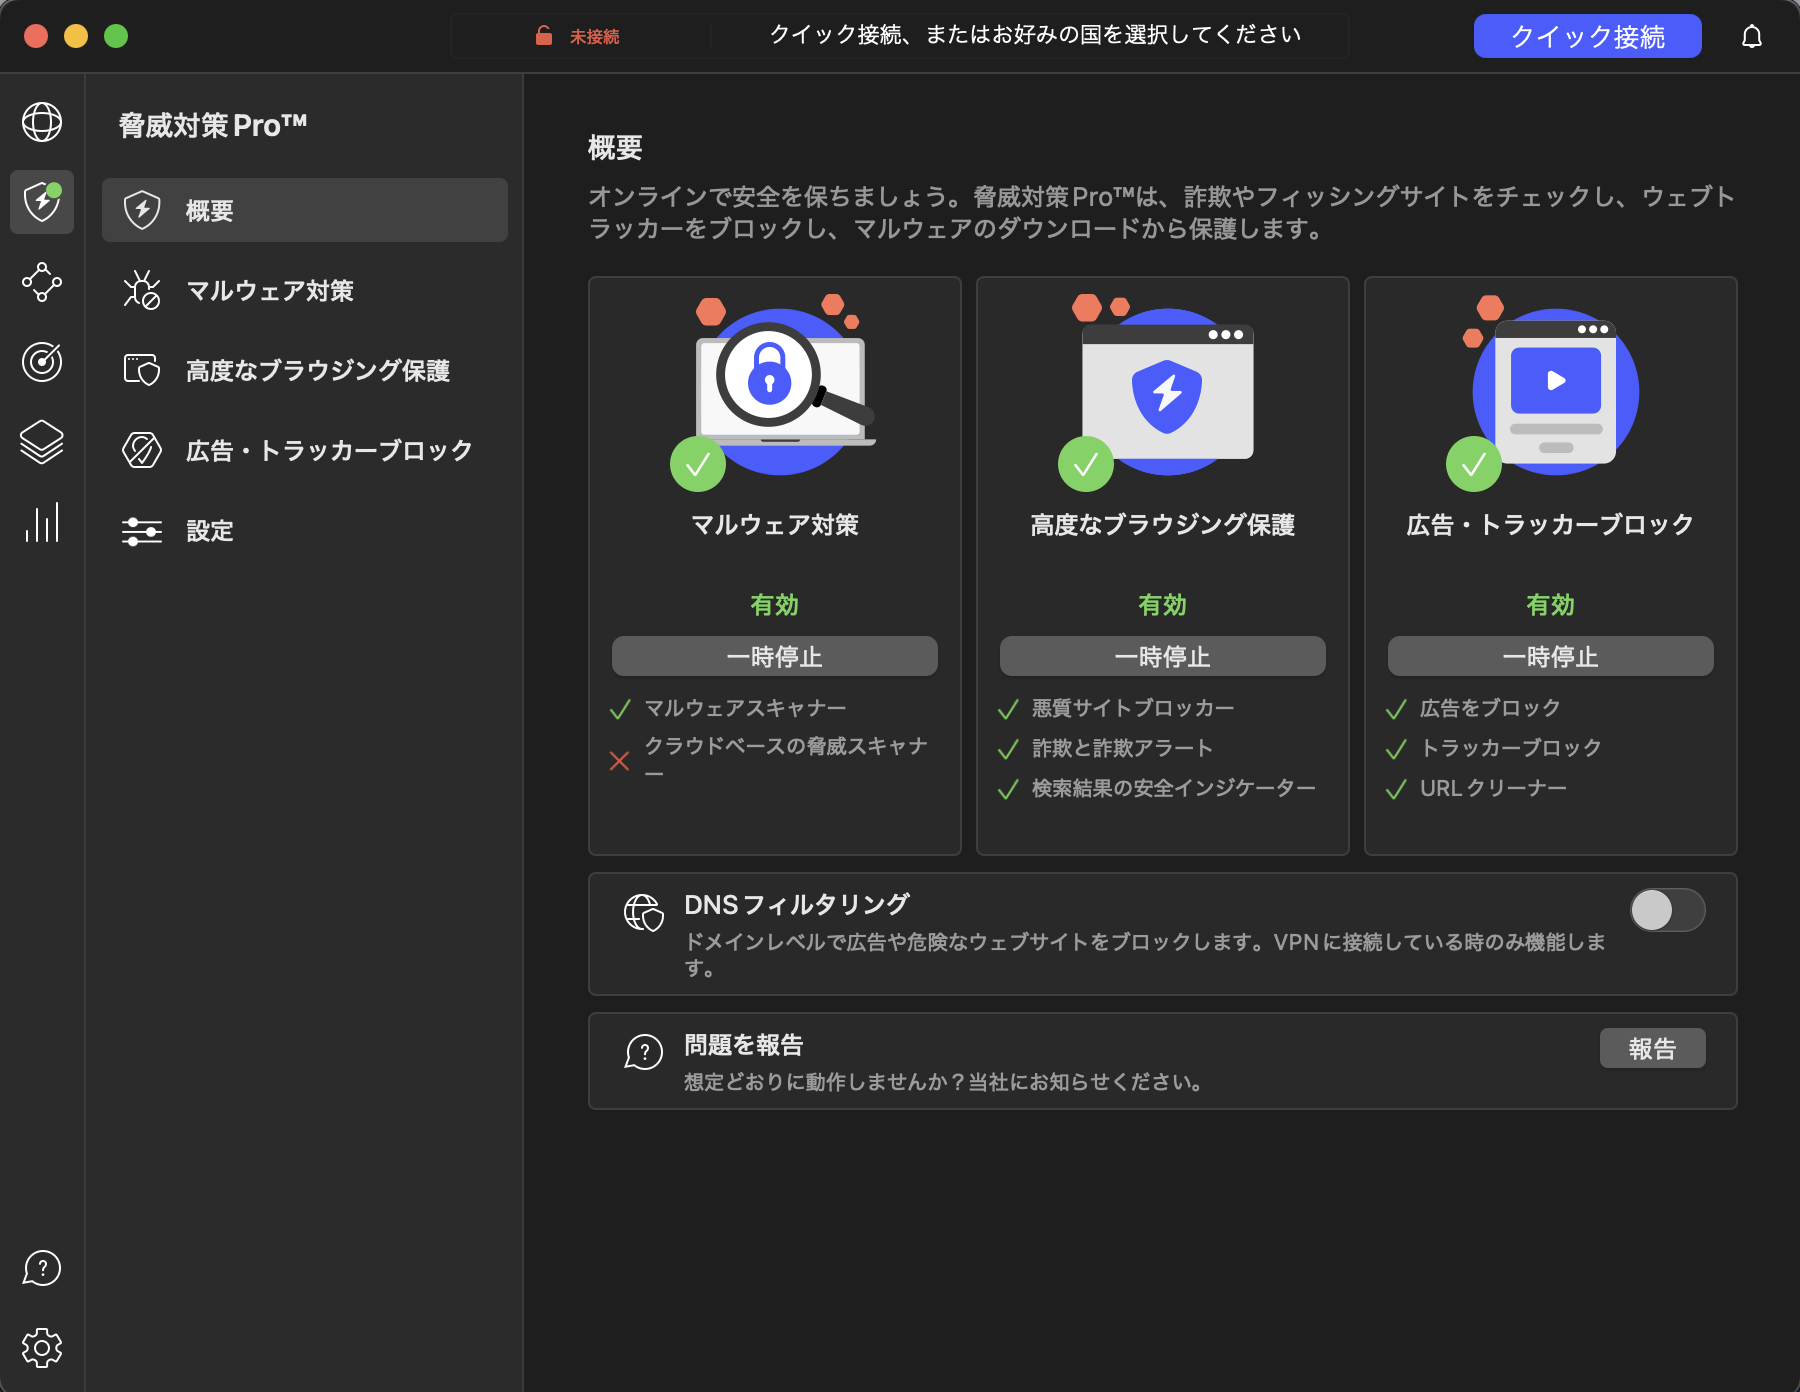
Task: Select 概要 in the side menu
Action: tap(305, 210)
